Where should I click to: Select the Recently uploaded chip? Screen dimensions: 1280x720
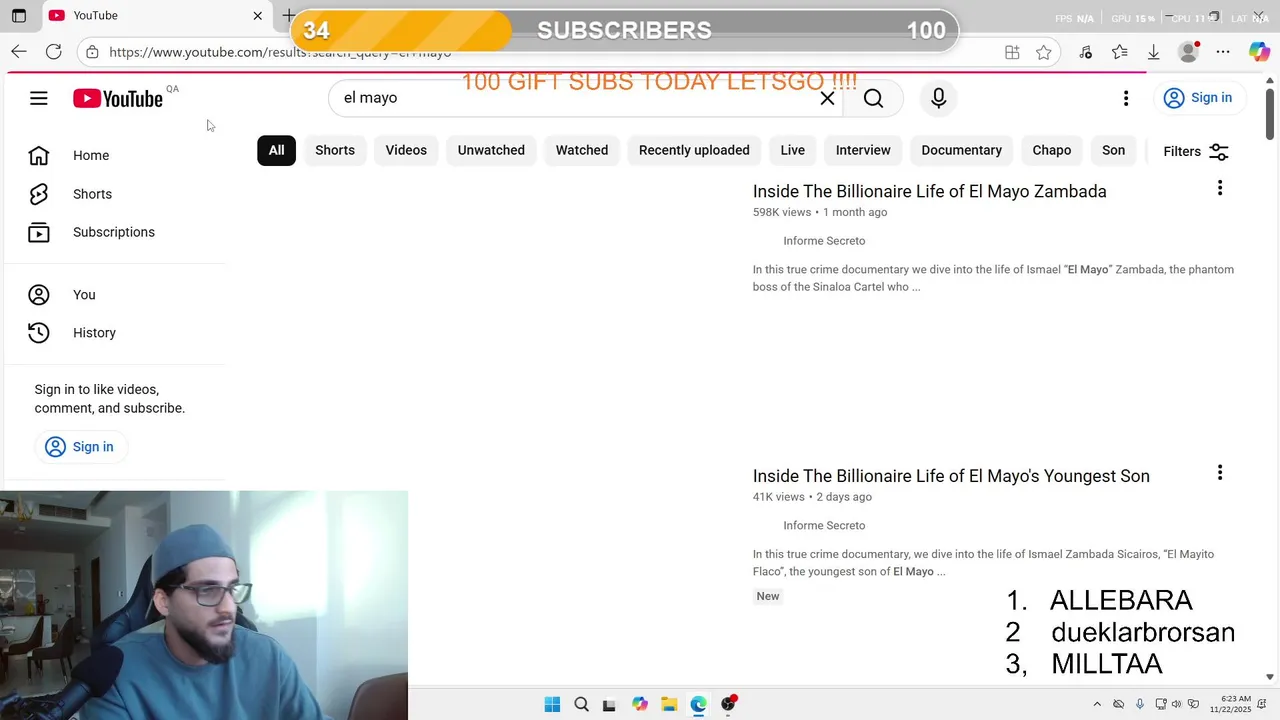click(x=694, y=150)
